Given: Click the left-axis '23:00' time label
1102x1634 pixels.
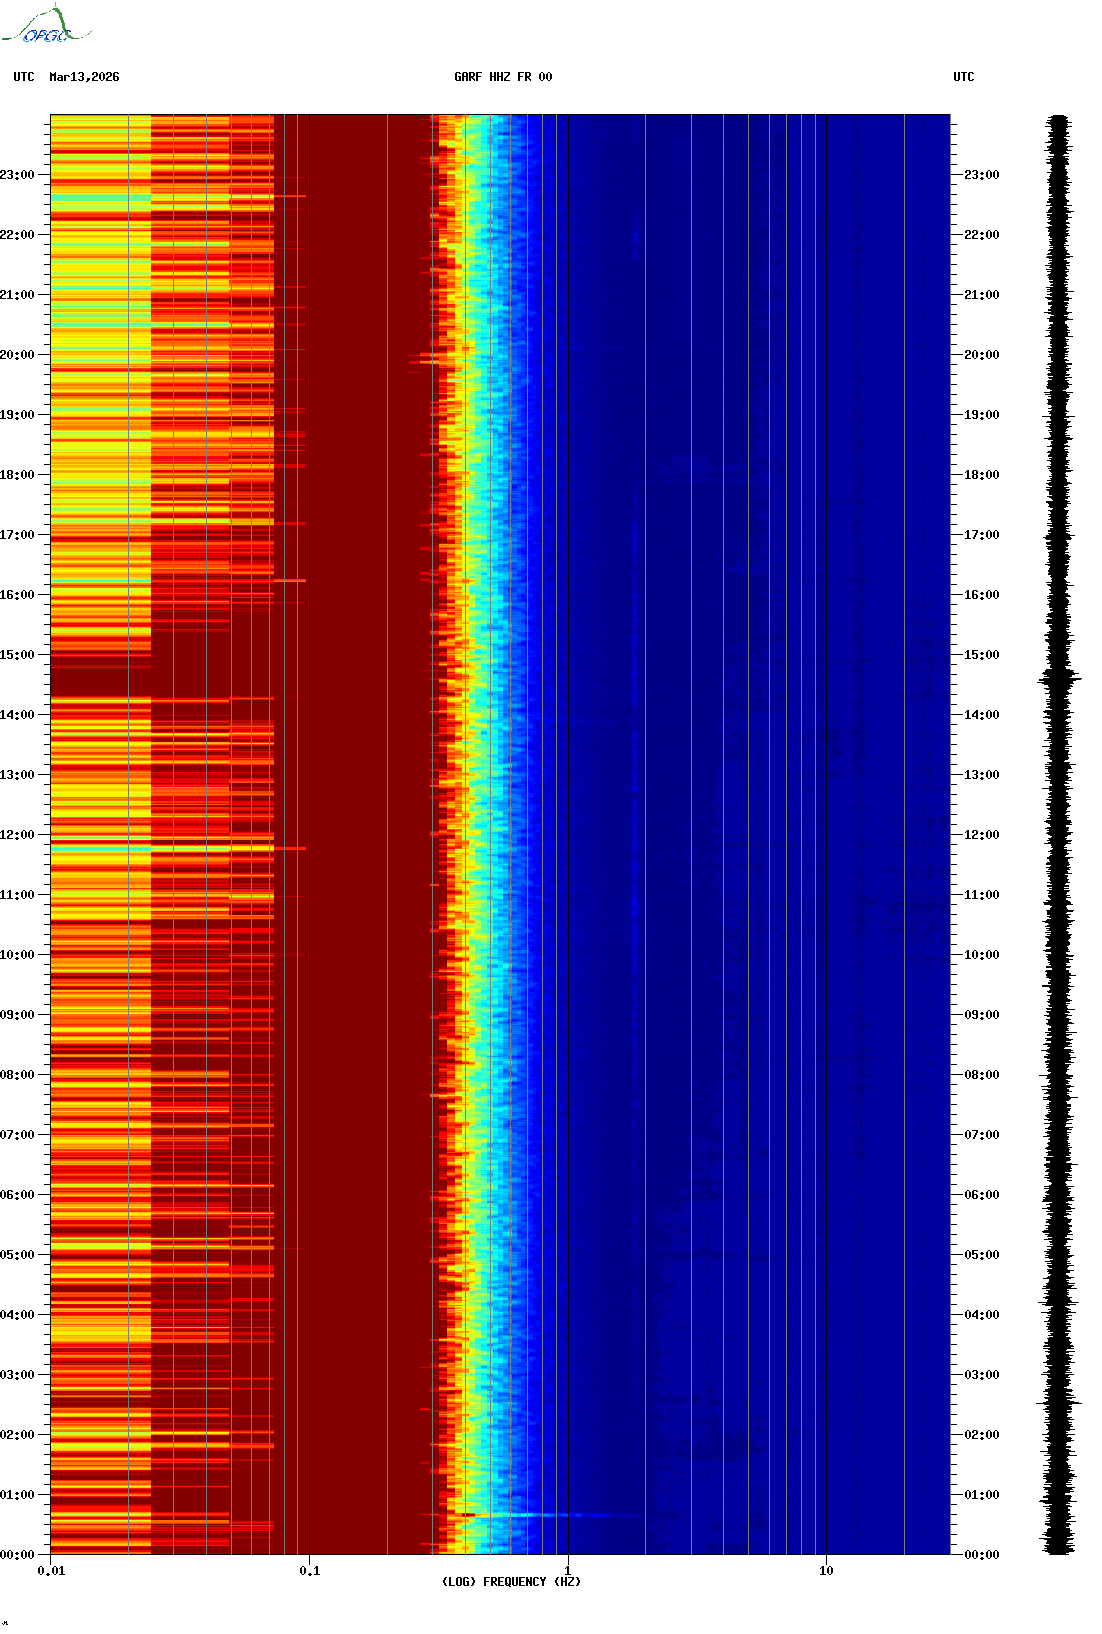Looking at the screenshot, I should (17, 175).
